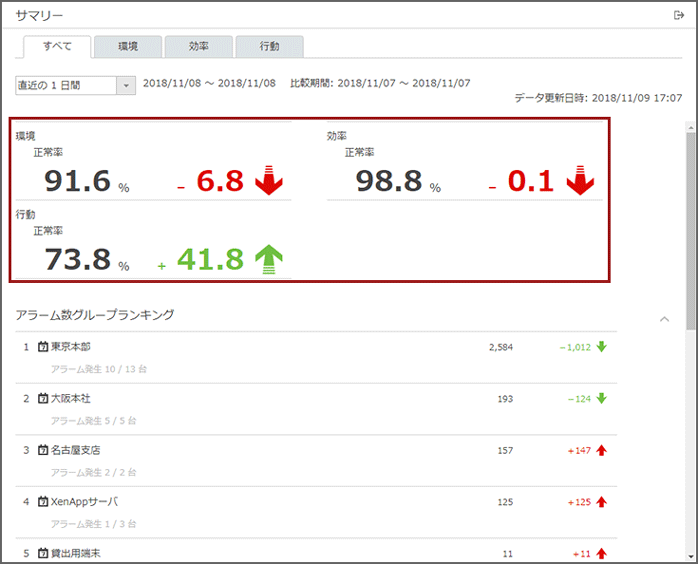Click the green down arrow in 大阪本社 row
Screen dimensions: 698x564
tap(602, 399)
